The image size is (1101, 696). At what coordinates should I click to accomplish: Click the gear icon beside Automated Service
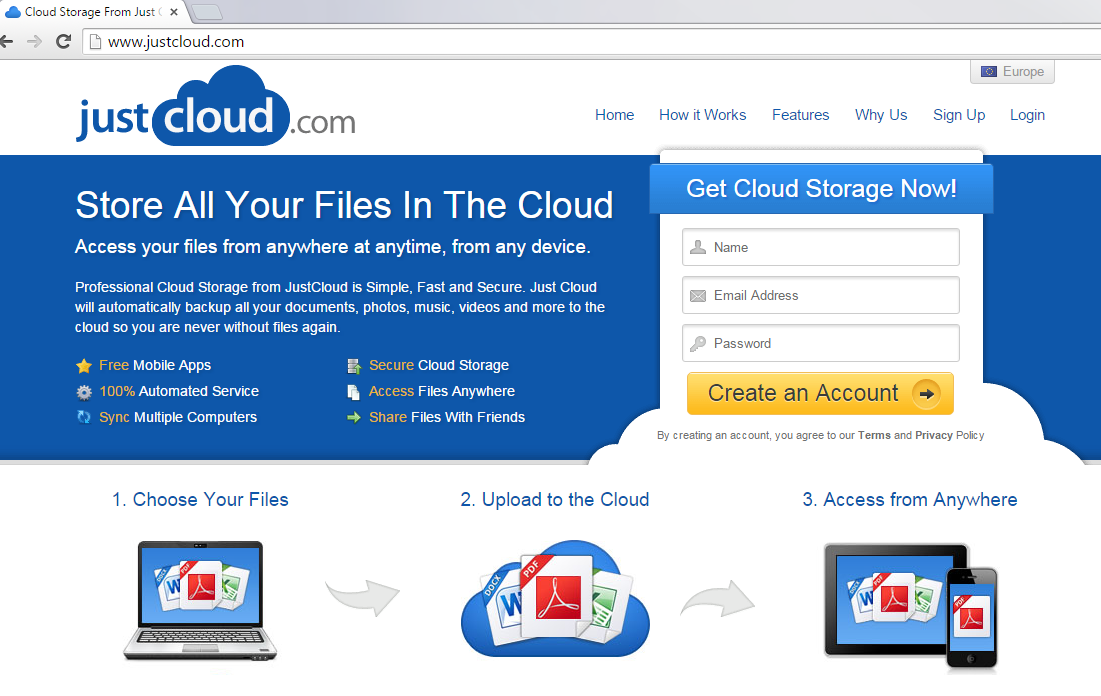84,392
